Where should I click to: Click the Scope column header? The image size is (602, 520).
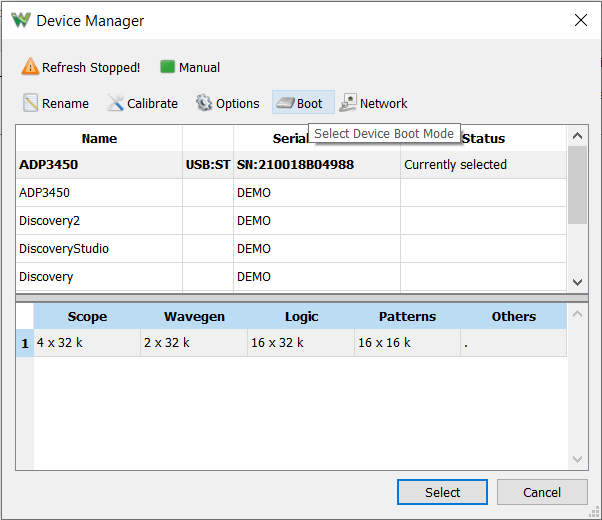(87, 316)
